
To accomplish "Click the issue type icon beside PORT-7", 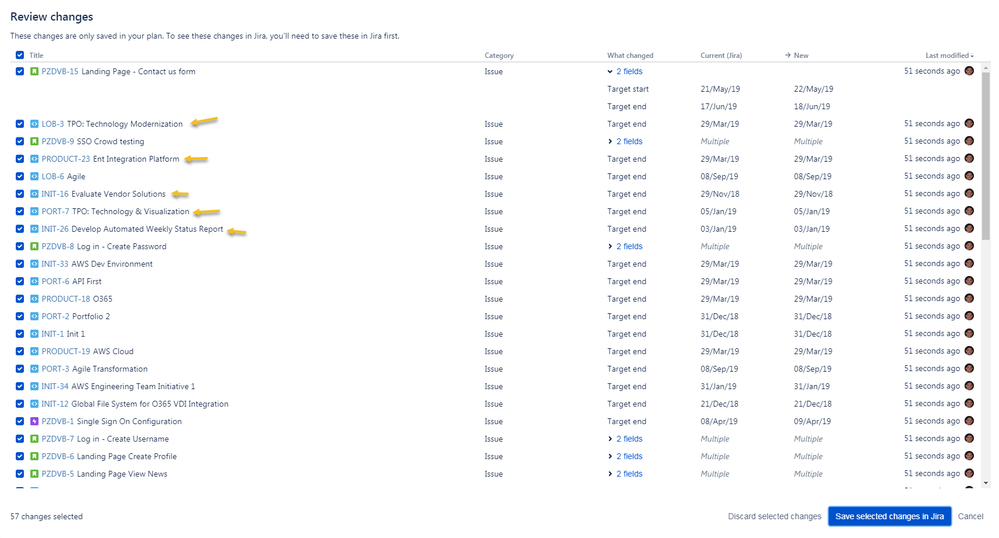I will (34, 211).
